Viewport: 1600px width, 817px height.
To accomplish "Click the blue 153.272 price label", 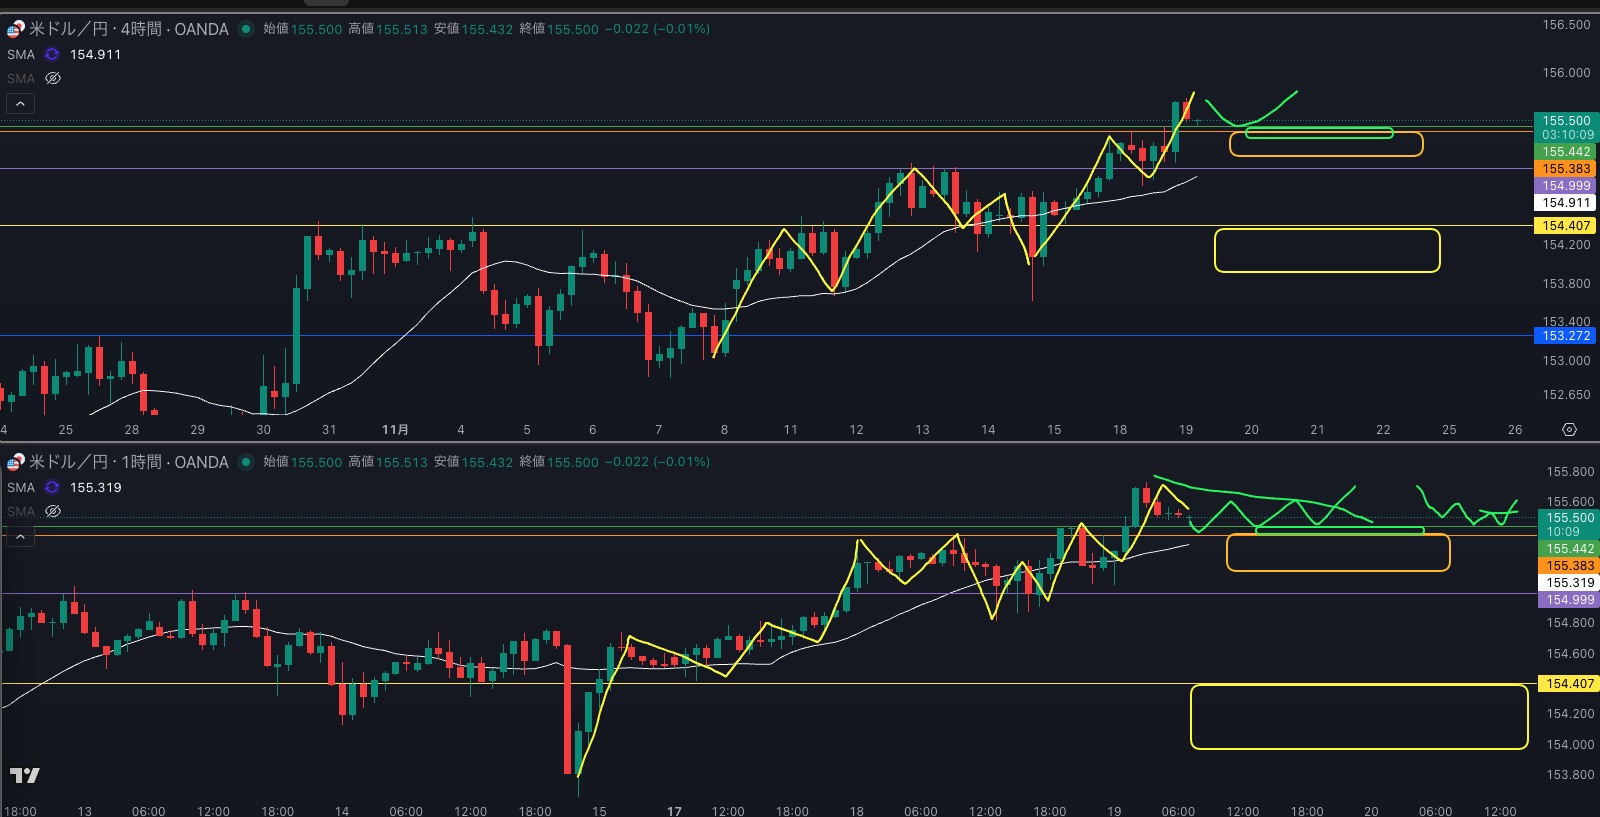I will click(x=1566, y=336).
